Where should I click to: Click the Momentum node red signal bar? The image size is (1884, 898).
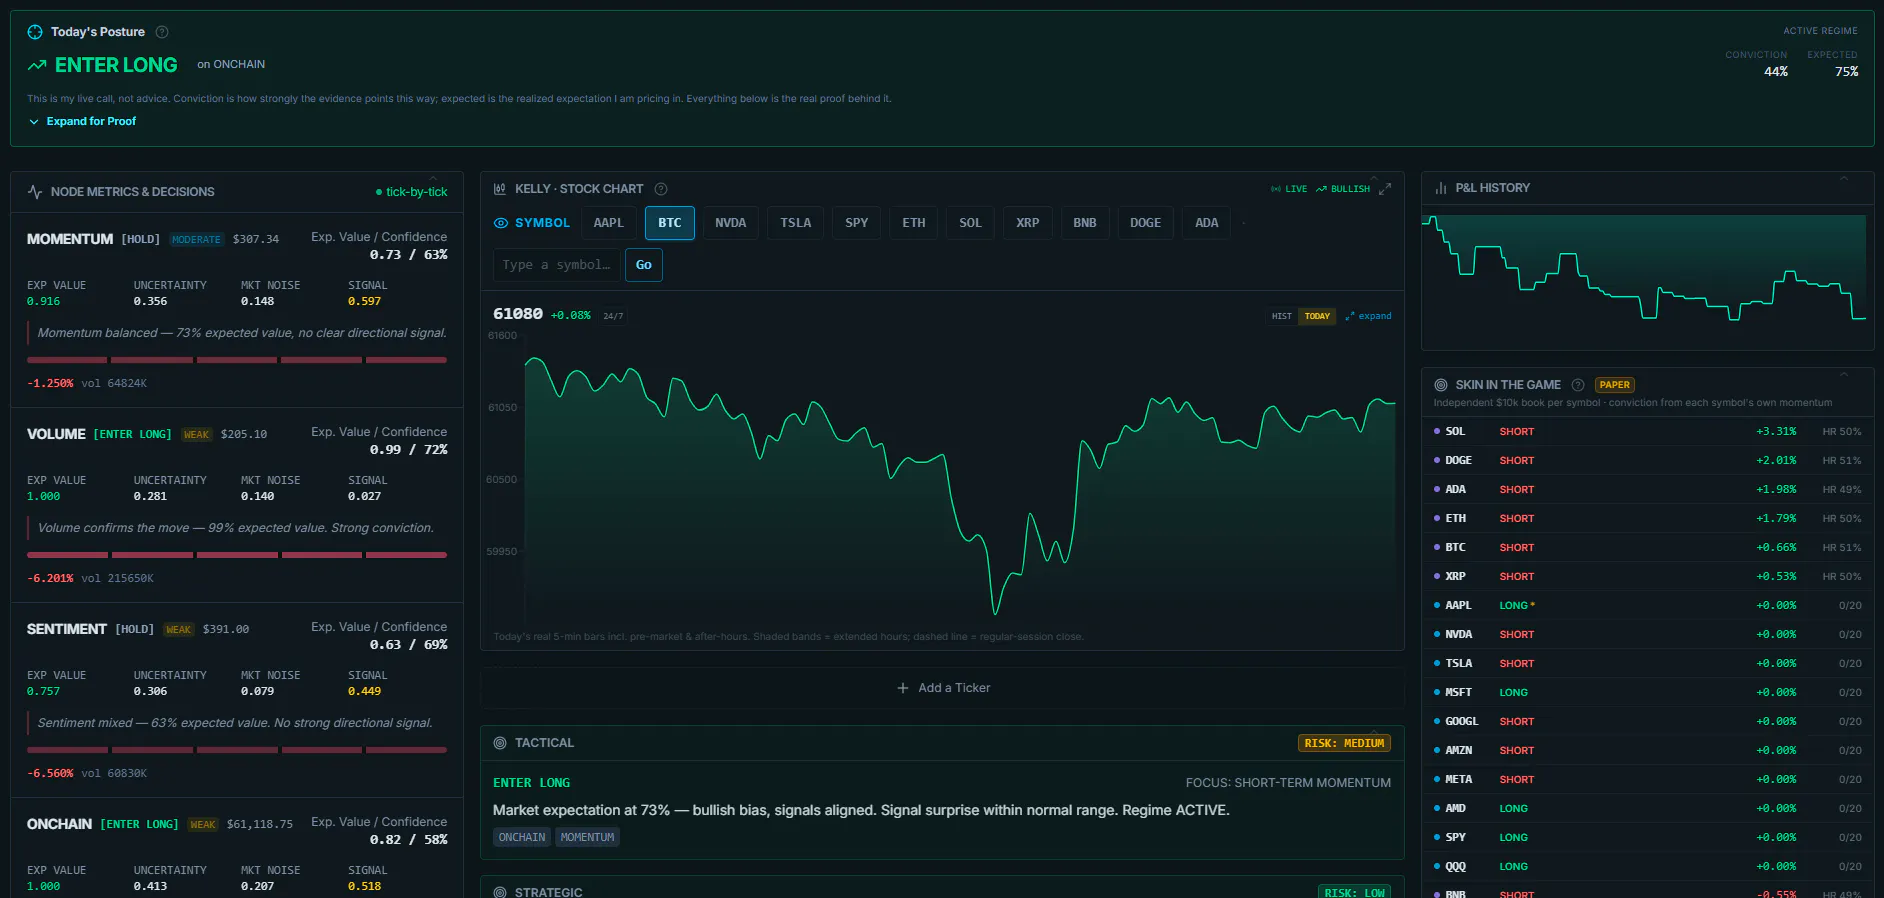[237, 360]
